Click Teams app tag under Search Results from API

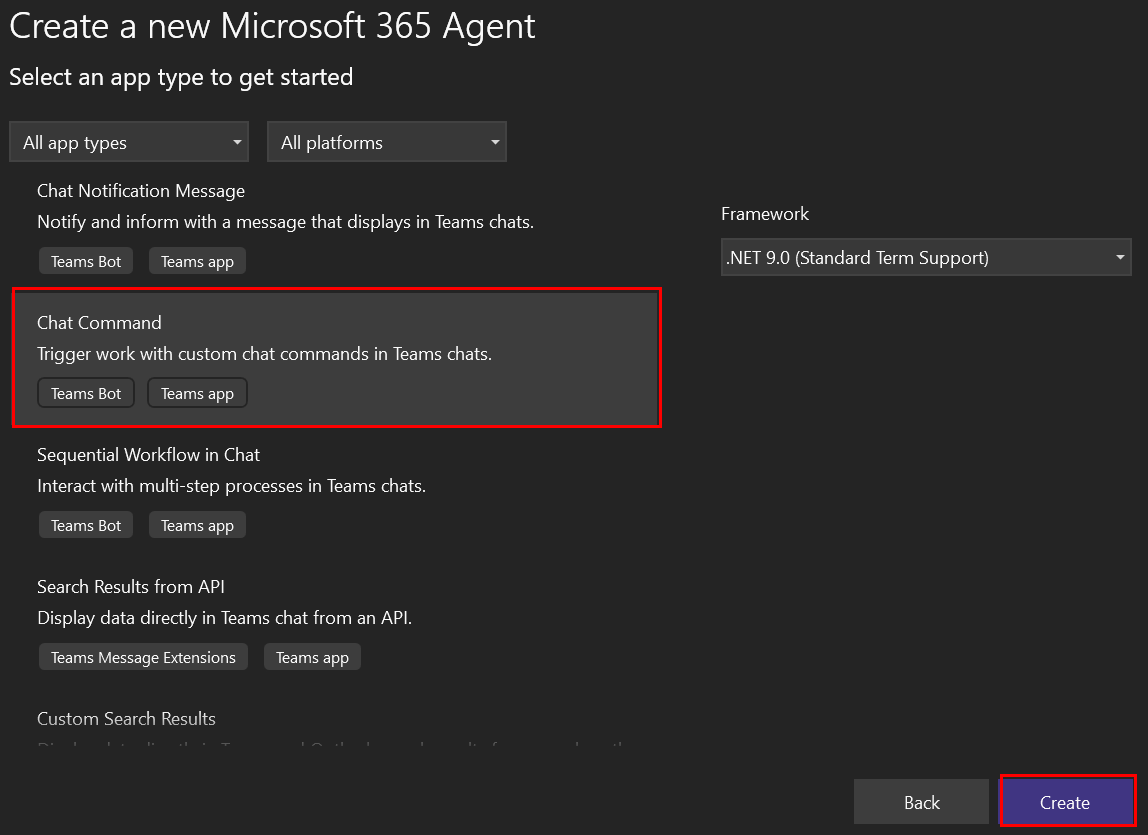tap(312, 657)
